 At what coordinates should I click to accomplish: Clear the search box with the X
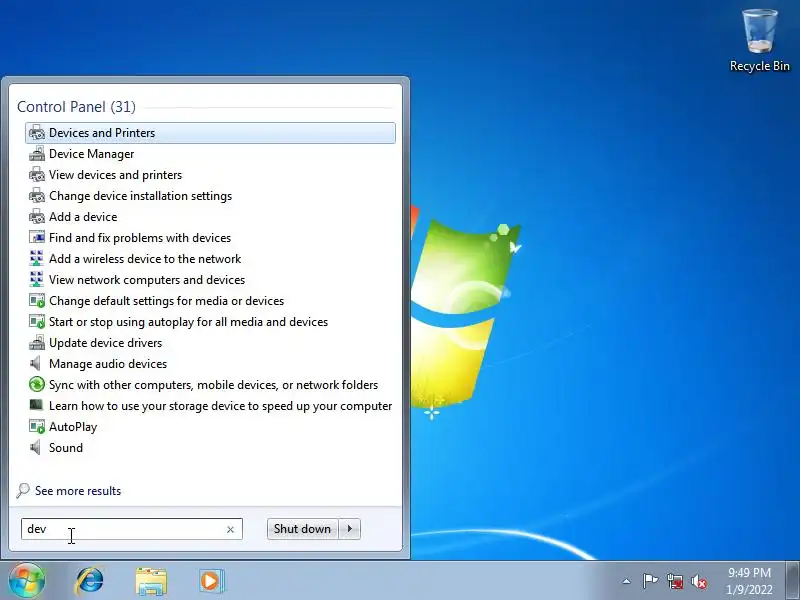[x=230, y=530]
